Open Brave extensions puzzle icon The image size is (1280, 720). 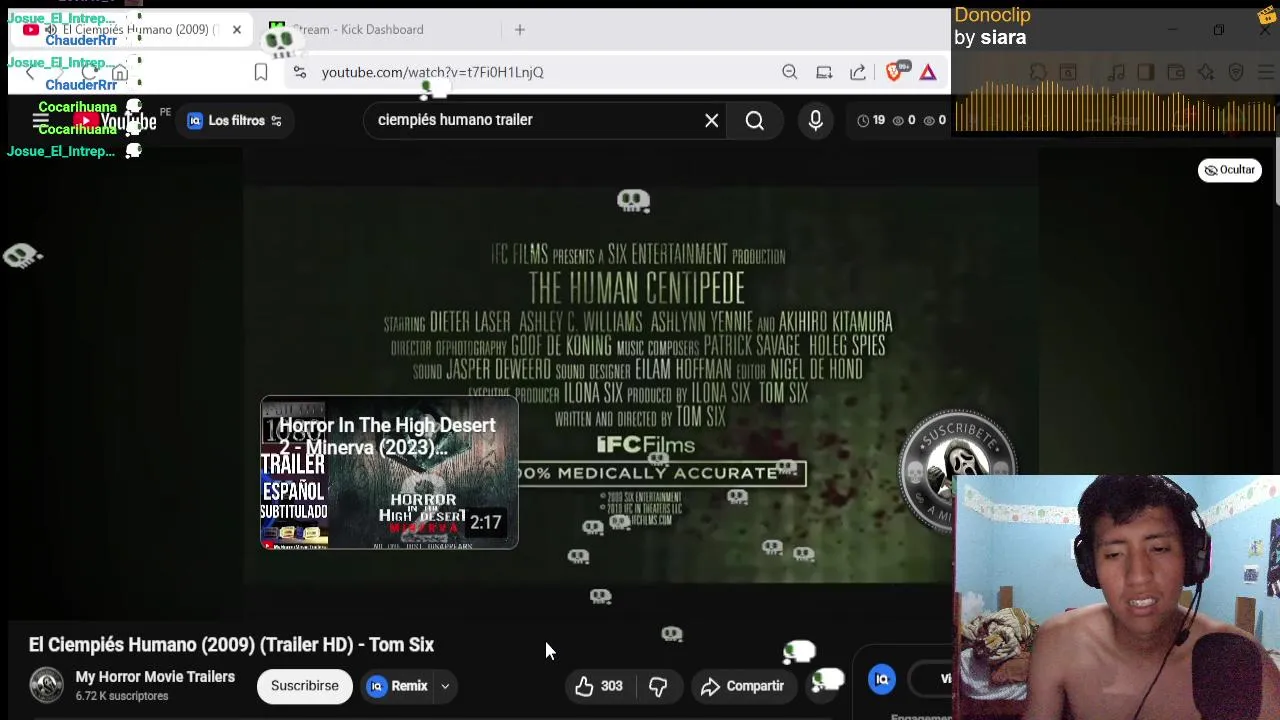[1037, 72]
